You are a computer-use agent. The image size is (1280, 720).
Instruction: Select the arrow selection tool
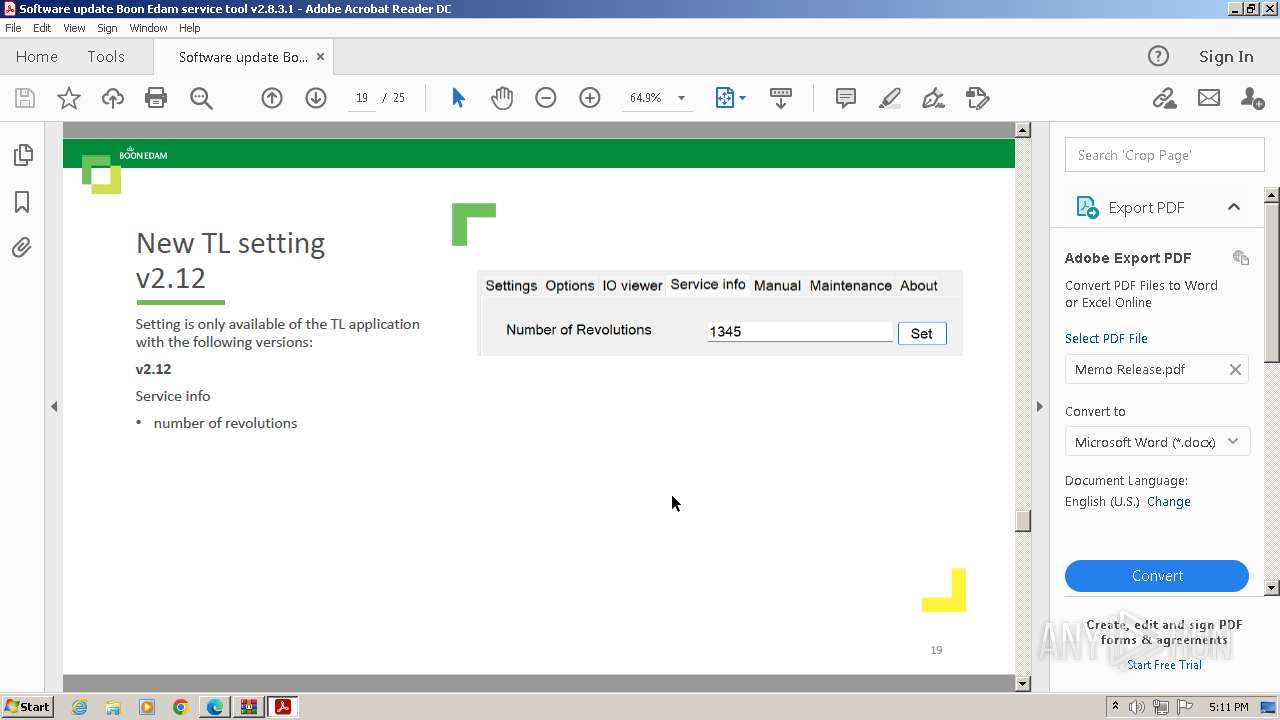[x=458, y=98]
